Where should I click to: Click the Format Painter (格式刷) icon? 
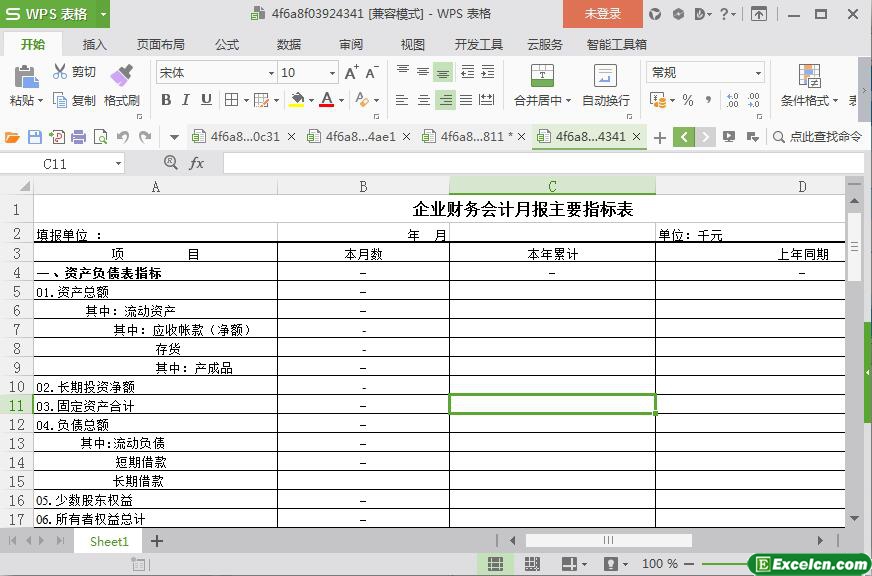pyautogui.click(x=121, y=76)
